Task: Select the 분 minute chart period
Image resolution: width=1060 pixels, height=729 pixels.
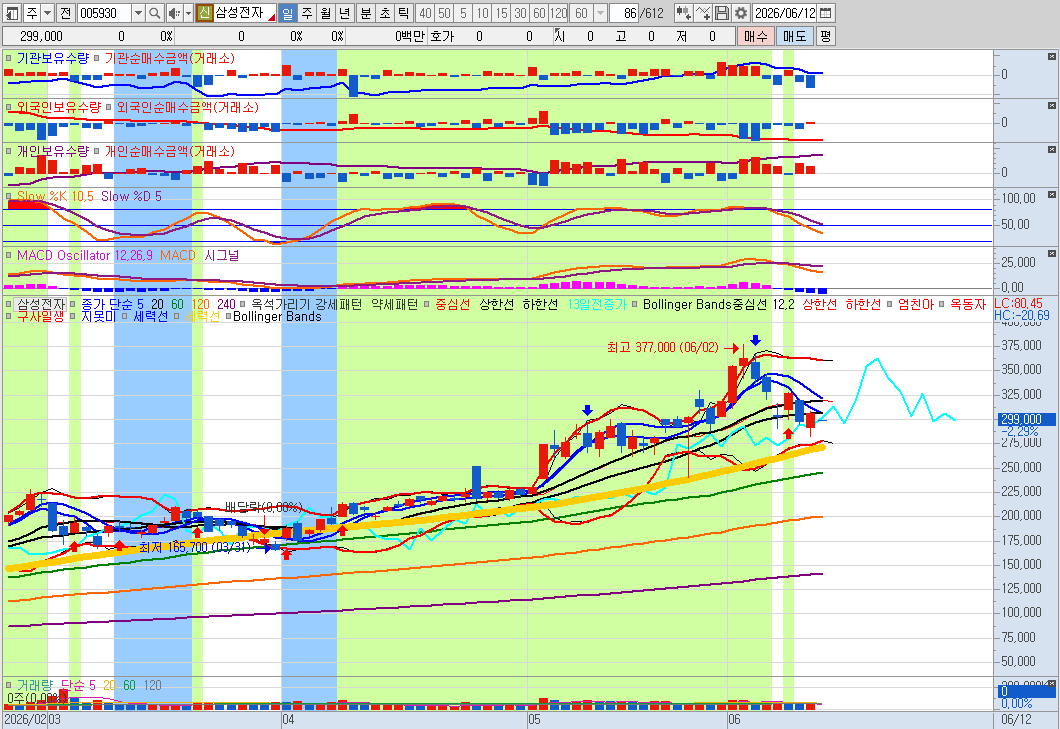Action: pos(366,13)
